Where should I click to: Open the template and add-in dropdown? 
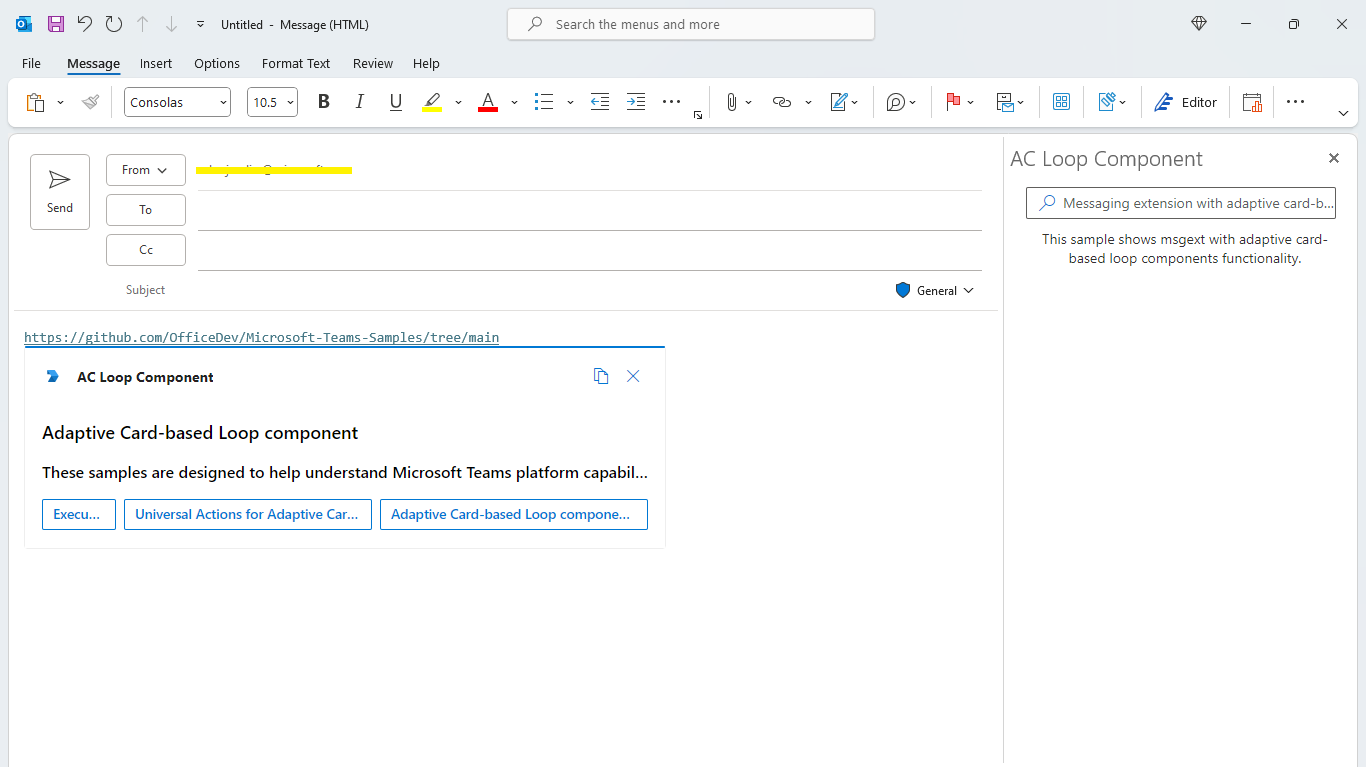(1112, 102)
